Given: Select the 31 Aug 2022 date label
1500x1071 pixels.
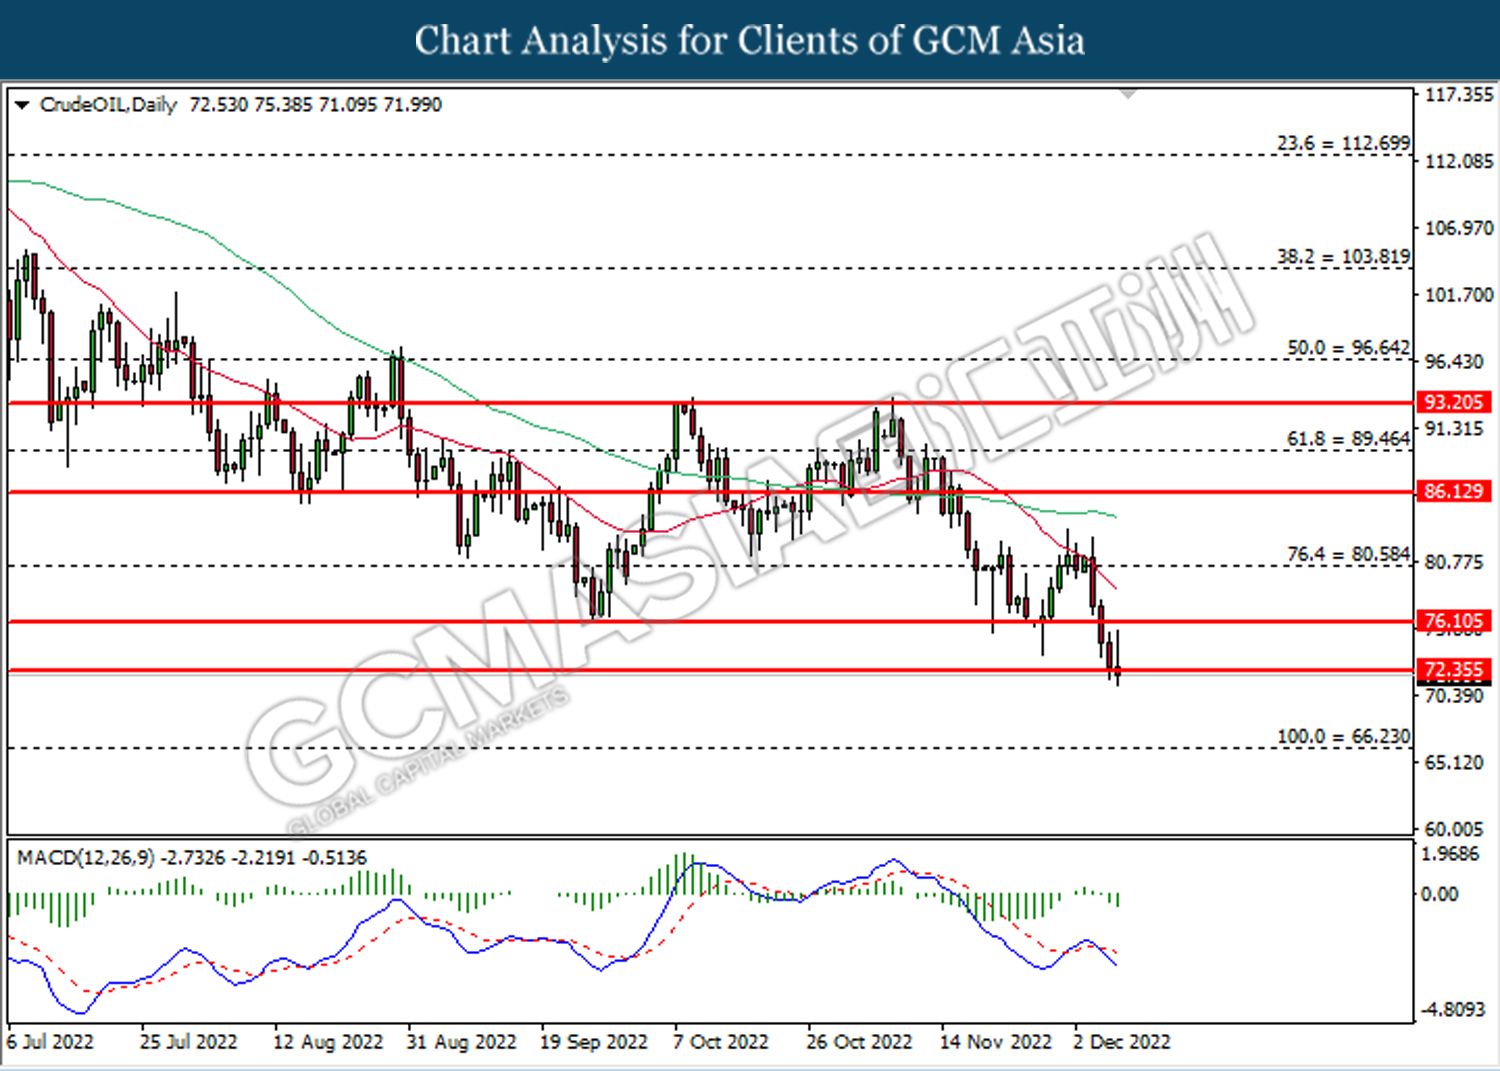Looking at the screenshot, I should 461,1042.
